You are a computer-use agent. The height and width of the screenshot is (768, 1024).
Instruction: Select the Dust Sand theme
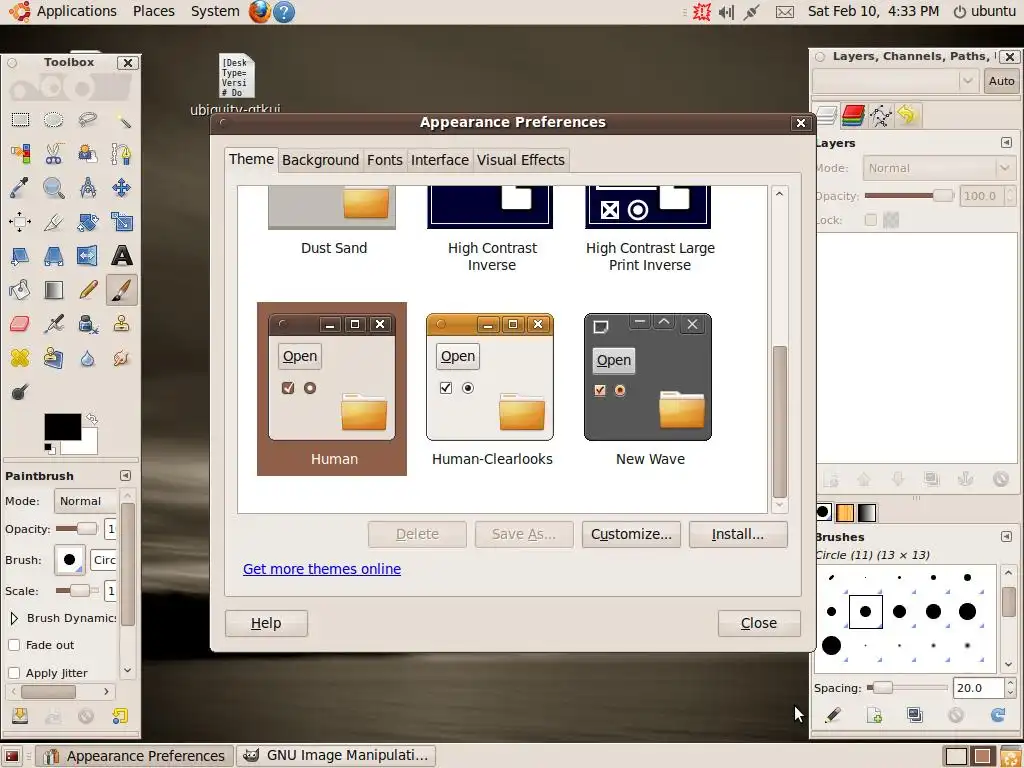[x=332, y=222]
